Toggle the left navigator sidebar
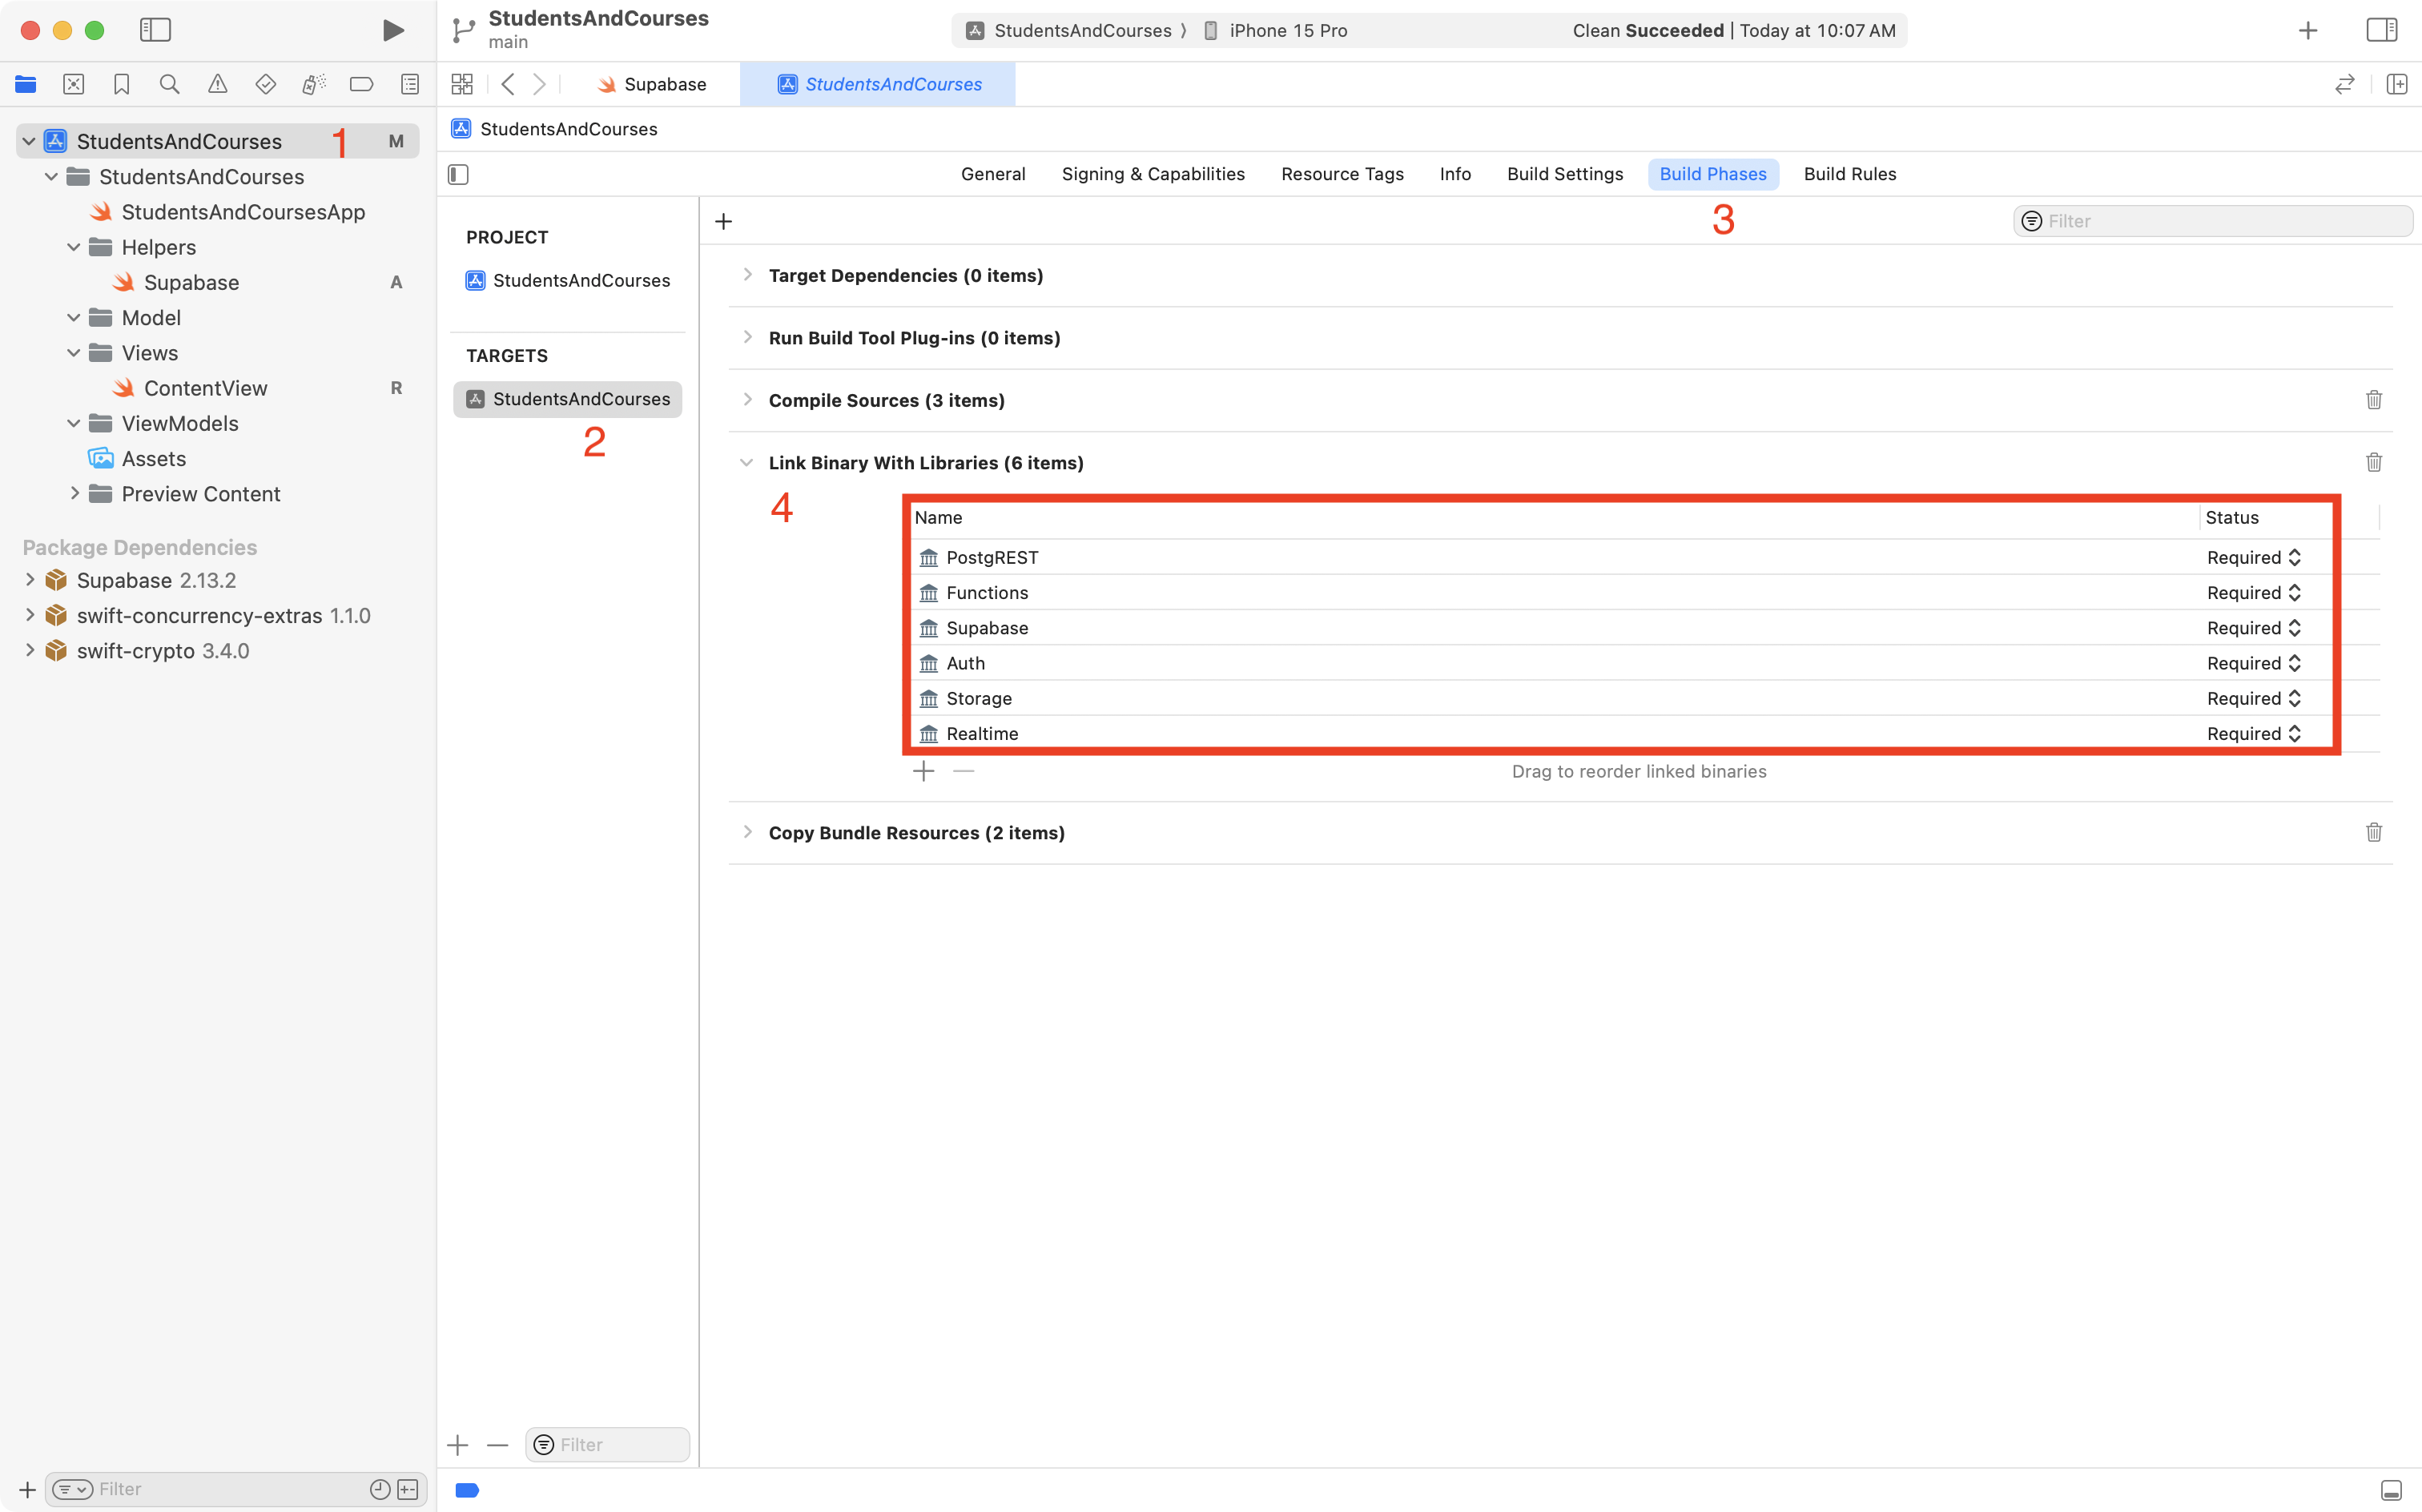 coord(155,30)
